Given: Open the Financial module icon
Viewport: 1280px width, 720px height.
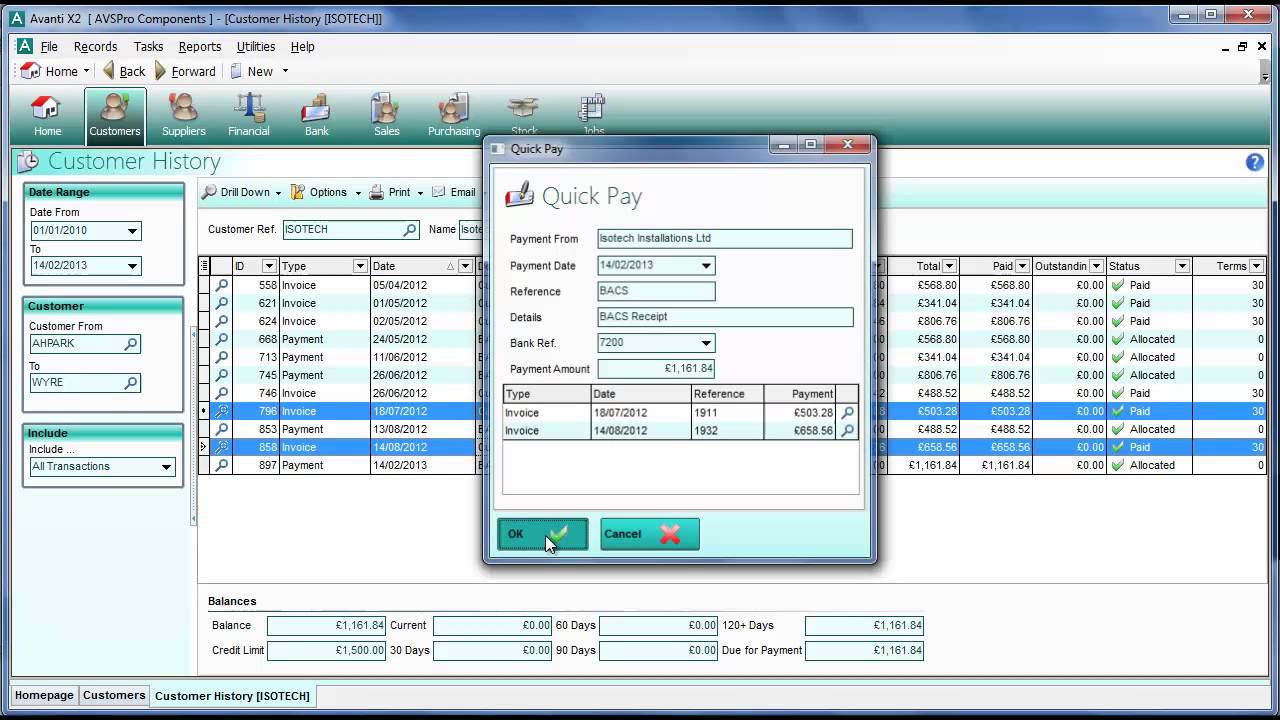Looking at the screenshot, I should pyautogui.click(x=249, y=116).
